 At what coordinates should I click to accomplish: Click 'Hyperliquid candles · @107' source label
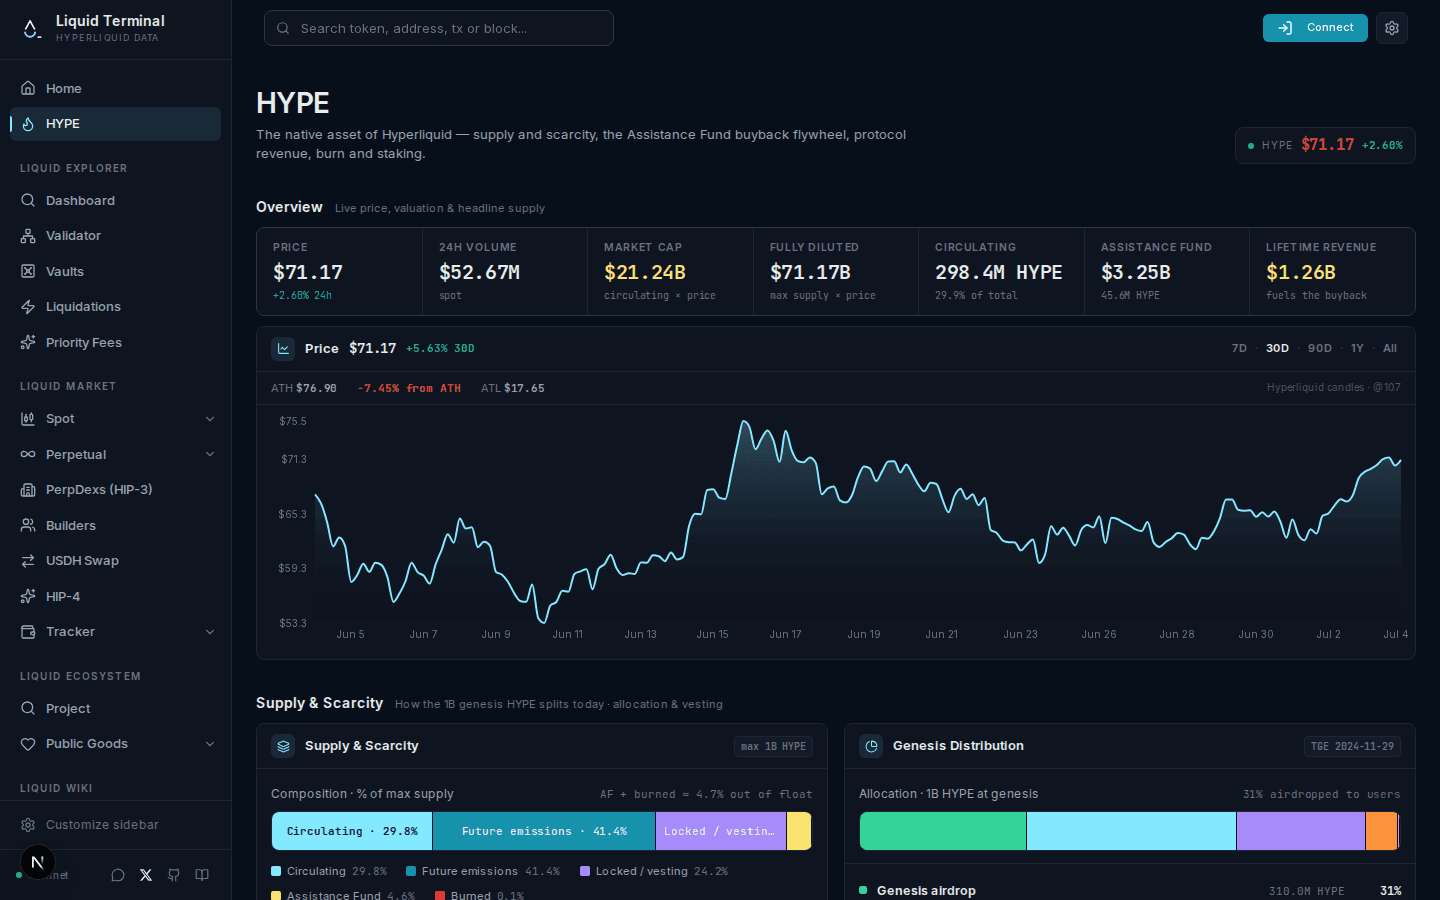(x=1334, y=387)
